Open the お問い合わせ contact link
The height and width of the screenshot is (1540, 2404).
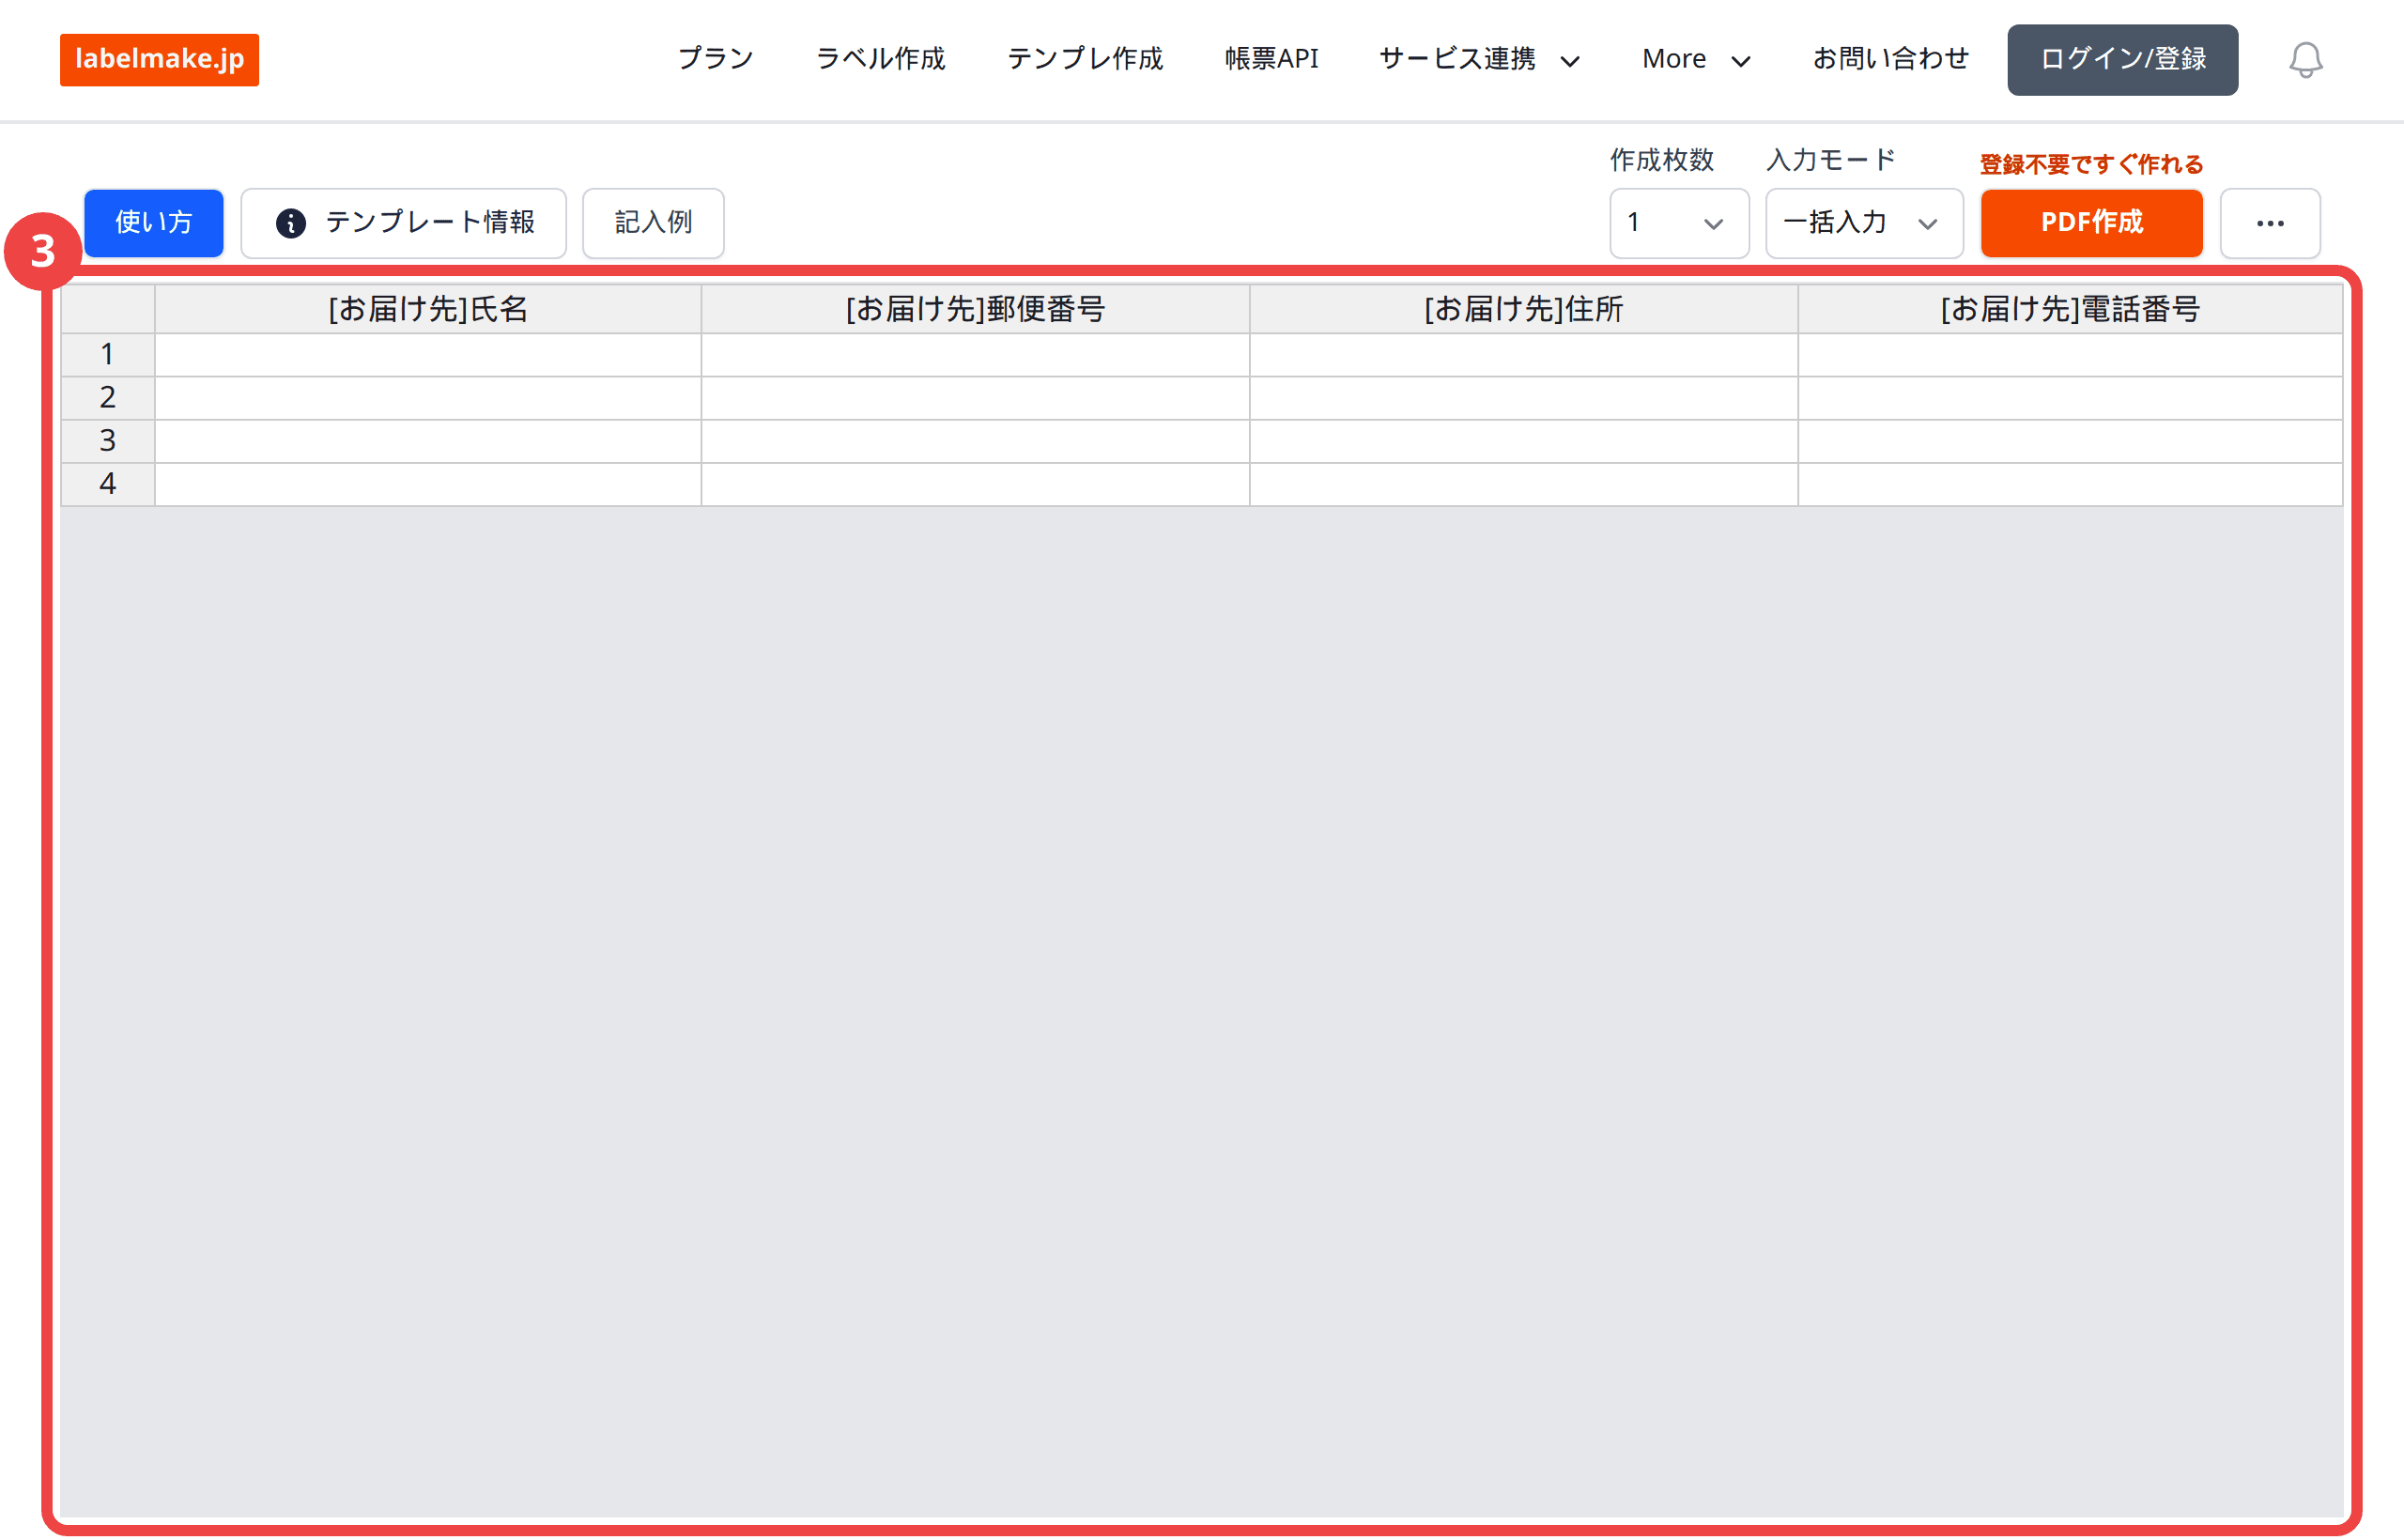pyautogui.click(x=1890, y=59)
